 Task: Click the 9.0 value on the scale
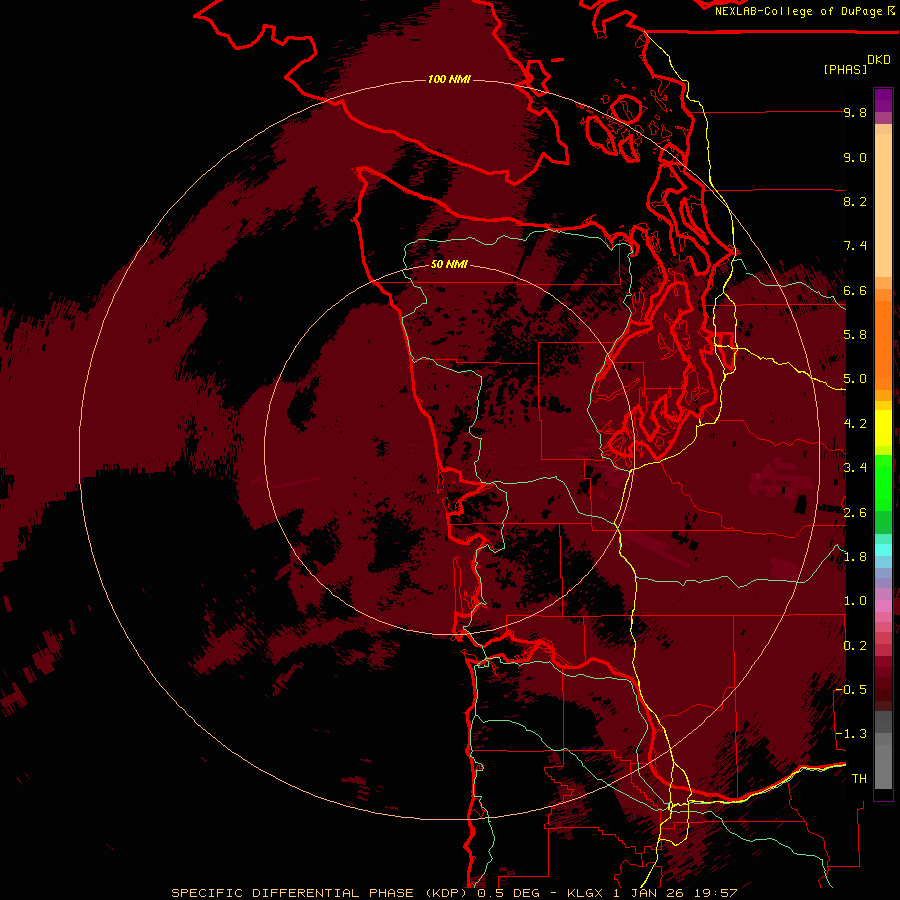click(x=855, y=157)
